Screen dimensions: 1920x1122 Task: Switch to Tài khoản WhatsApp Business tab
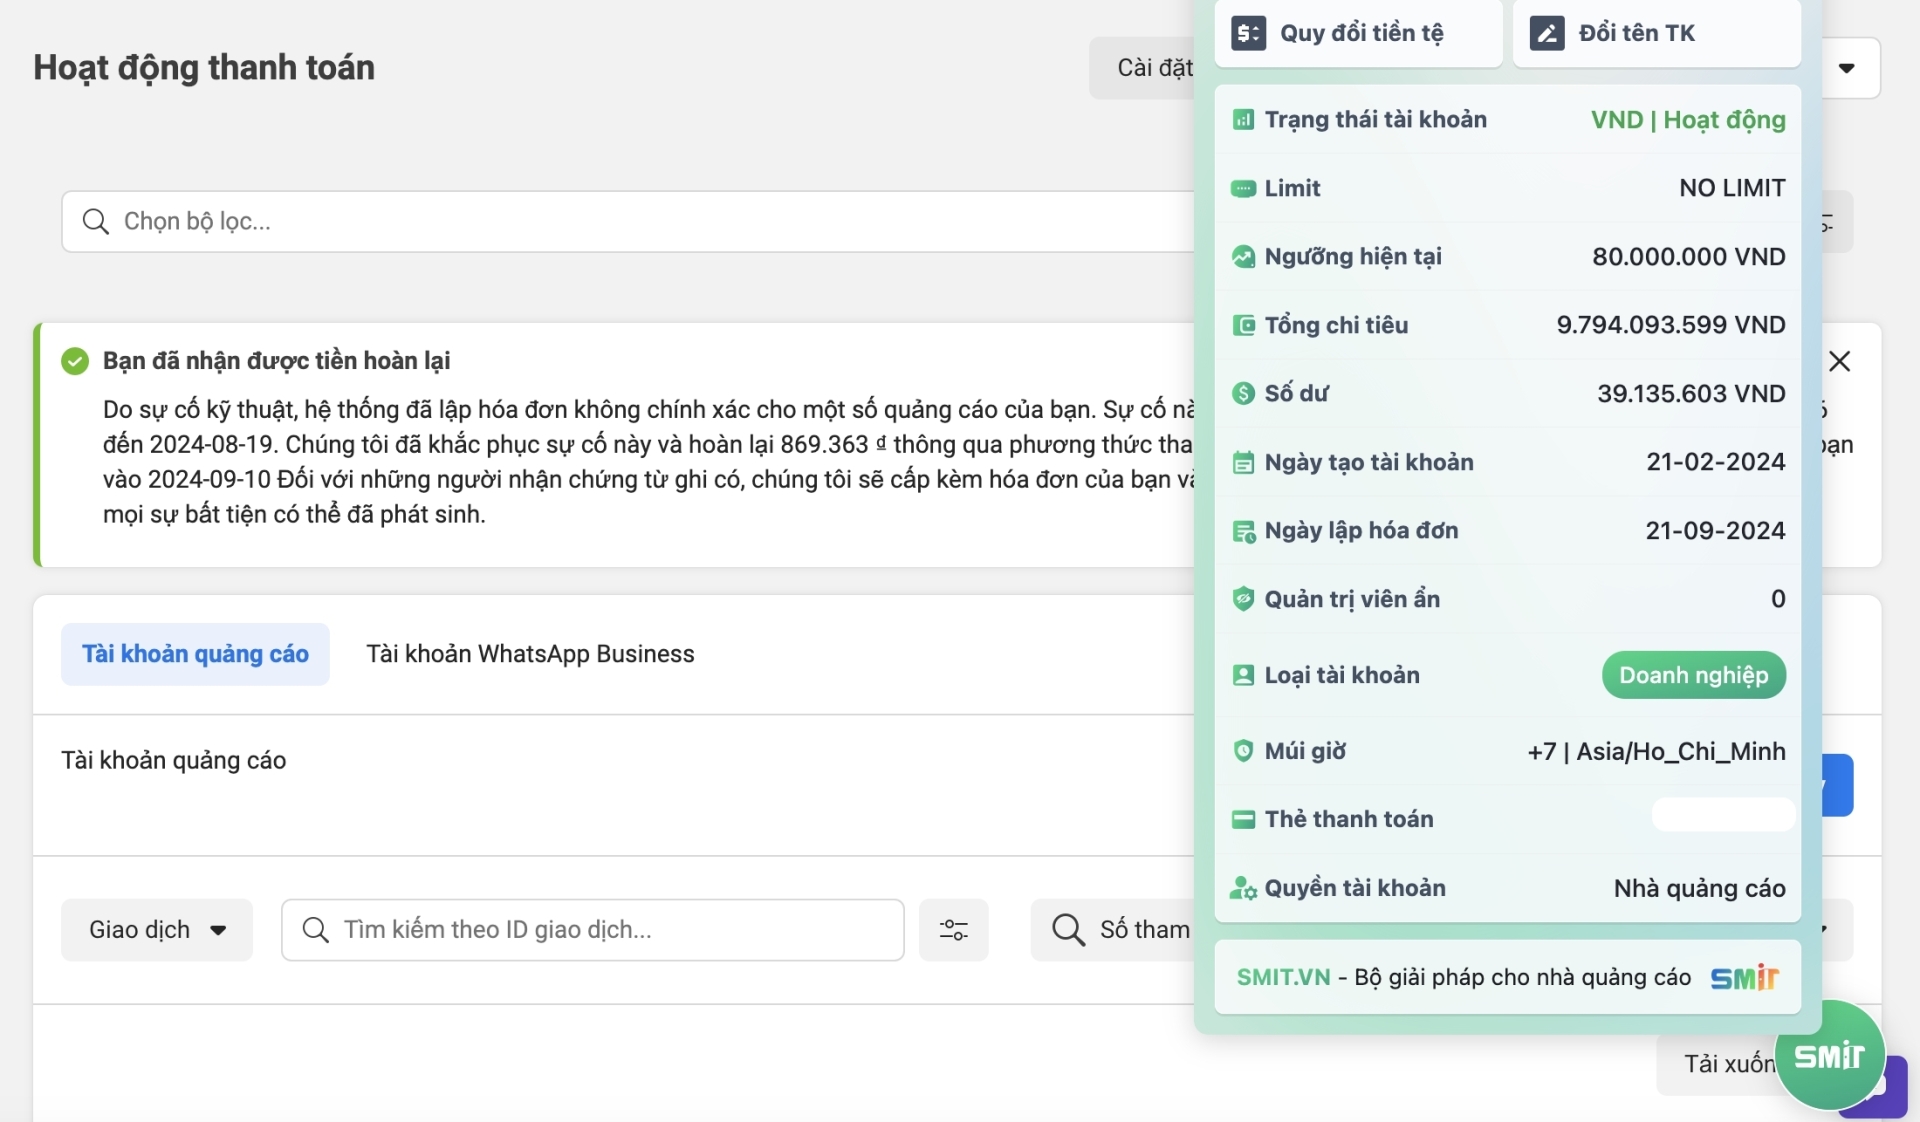pyautogui.click(x=530, y=654)
